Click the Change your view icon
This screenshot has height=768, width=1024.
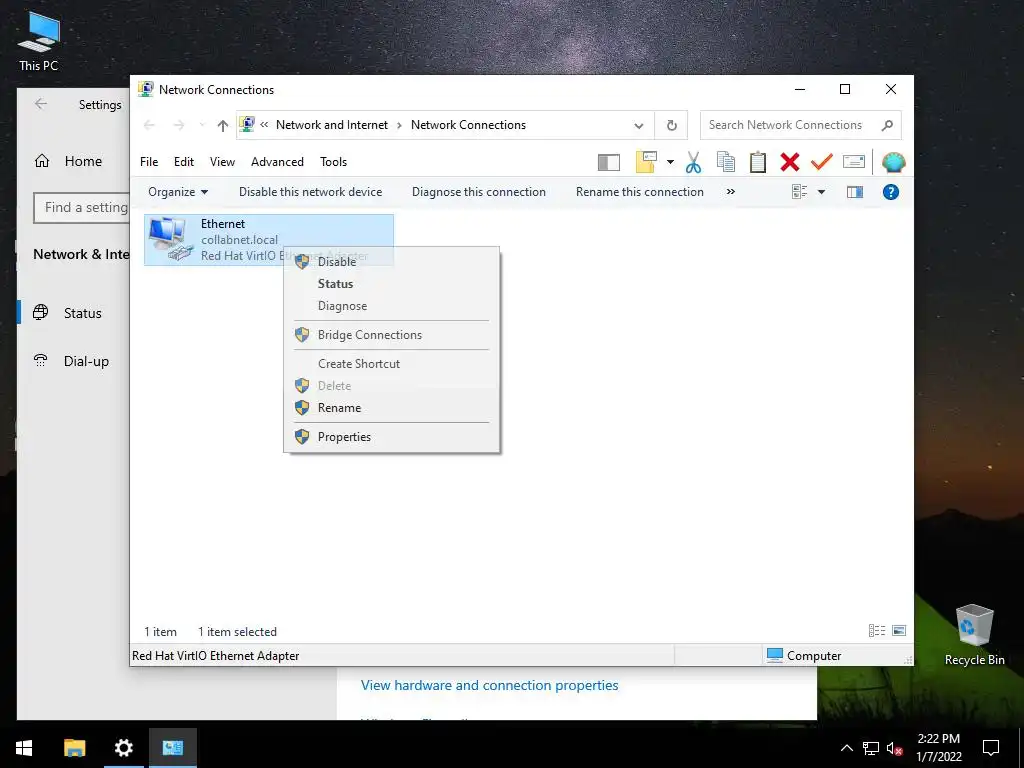pyautogui.click(x=800, y=192)
